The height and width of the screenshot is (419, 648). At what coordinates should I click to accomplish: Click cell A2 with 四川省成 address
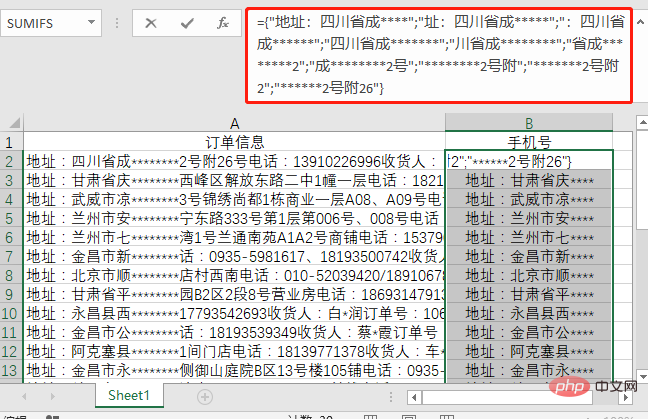click(x=234, y=161)
